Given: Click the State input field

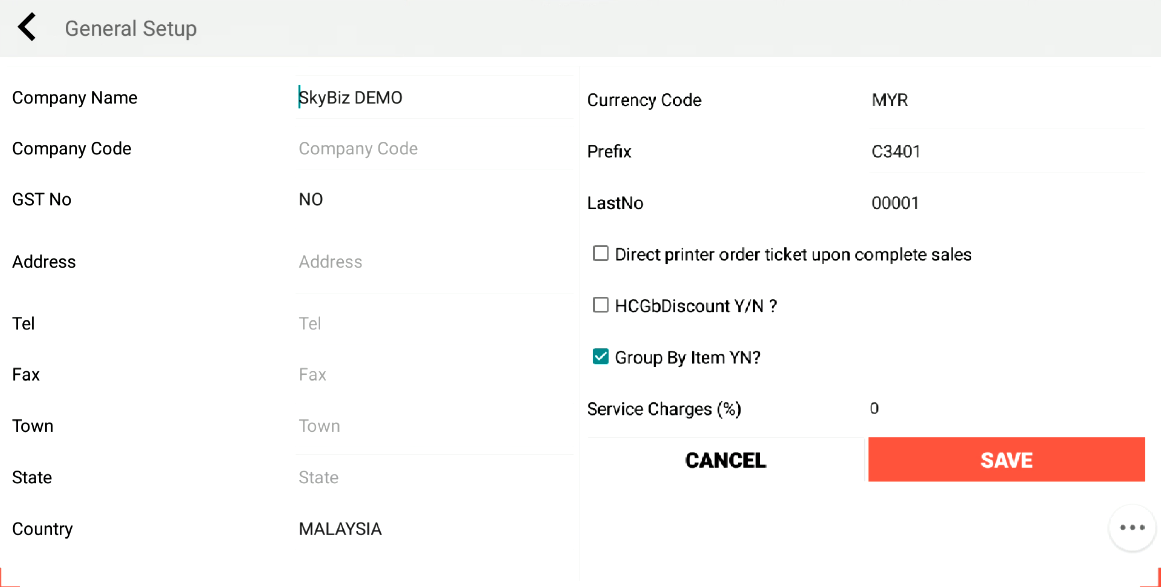Looking at the screenshot, I should (x=432, y=478).
